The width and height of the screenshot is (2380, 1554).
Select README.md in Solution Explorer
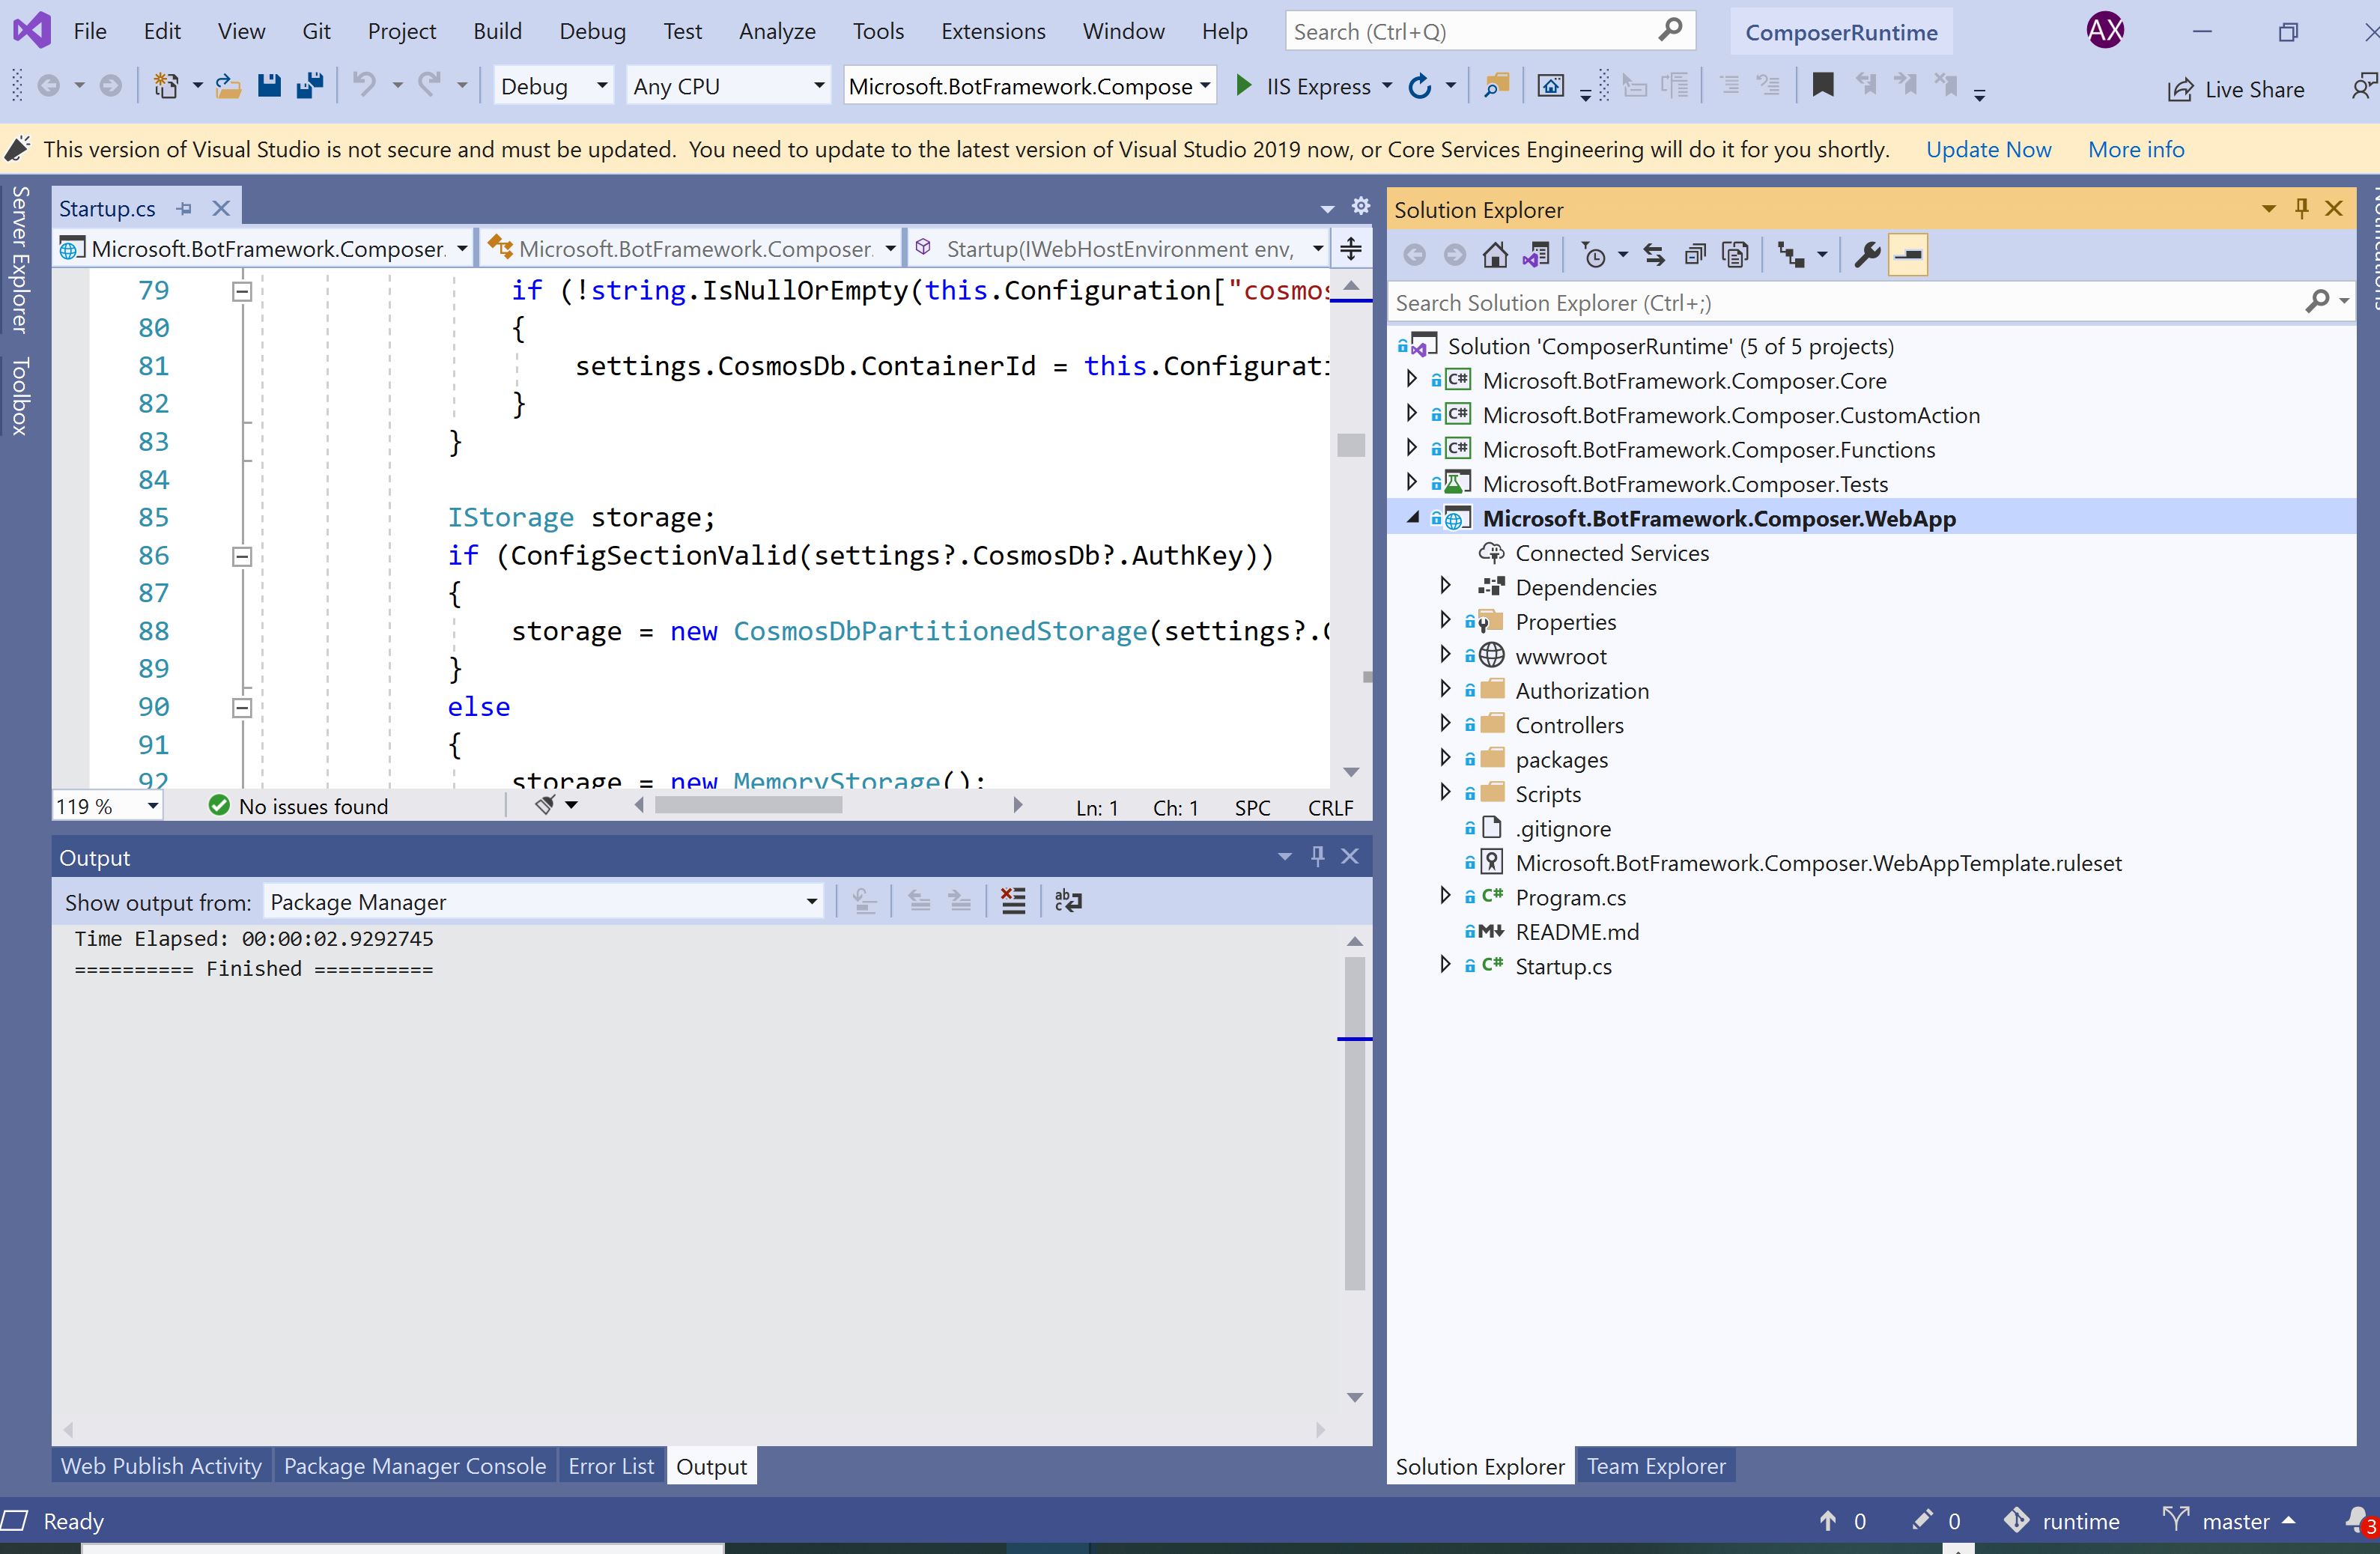point(1576,931)
